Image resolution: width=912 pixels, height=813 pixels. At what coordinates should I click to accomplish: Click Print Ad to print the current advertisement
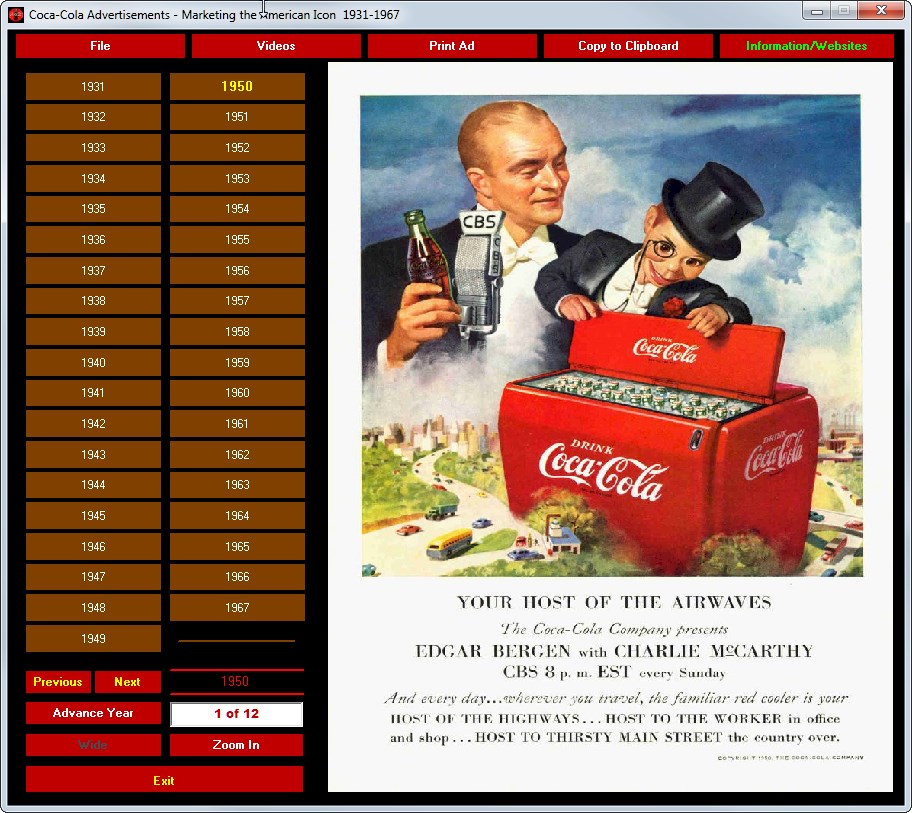(x=452, y=46)
